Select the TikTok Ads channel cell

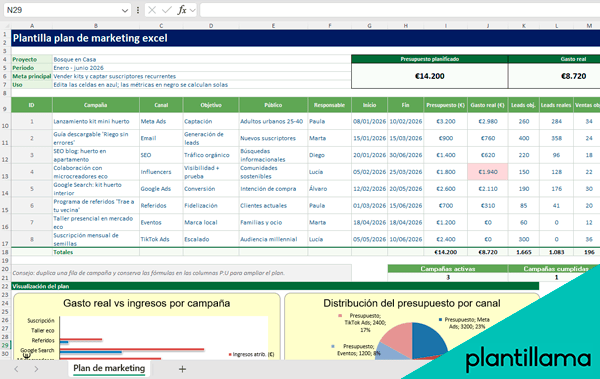161,239
